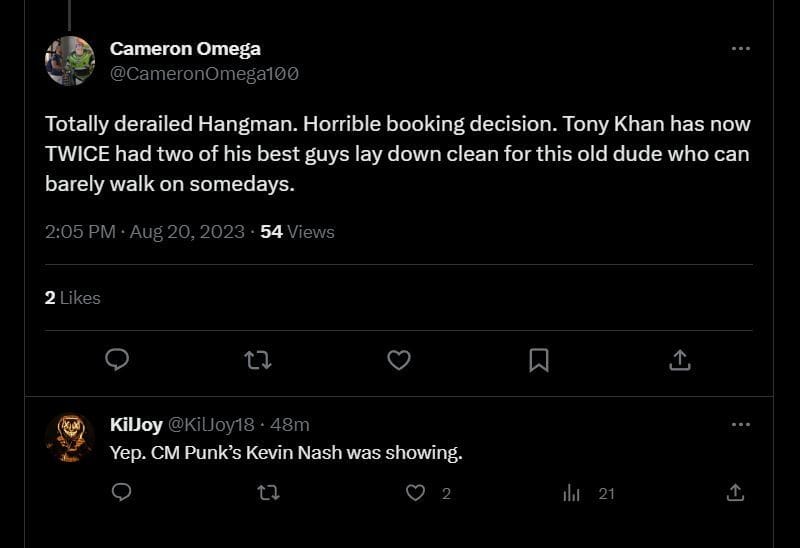800x548 pixels.
Task: Like KilJoy's reply with 2 likes
Action: click(417, 492)
